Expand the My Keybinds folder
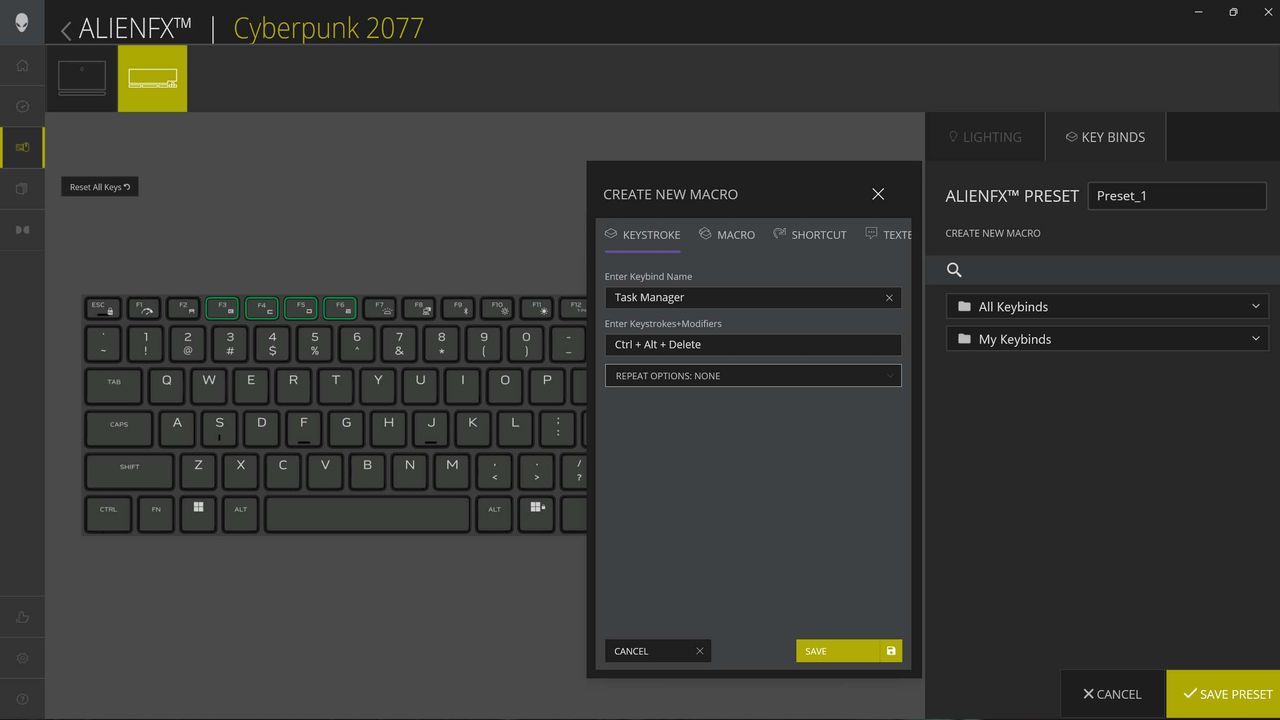The width and height of the screenshot is (1280, 720). (1107, 339)
